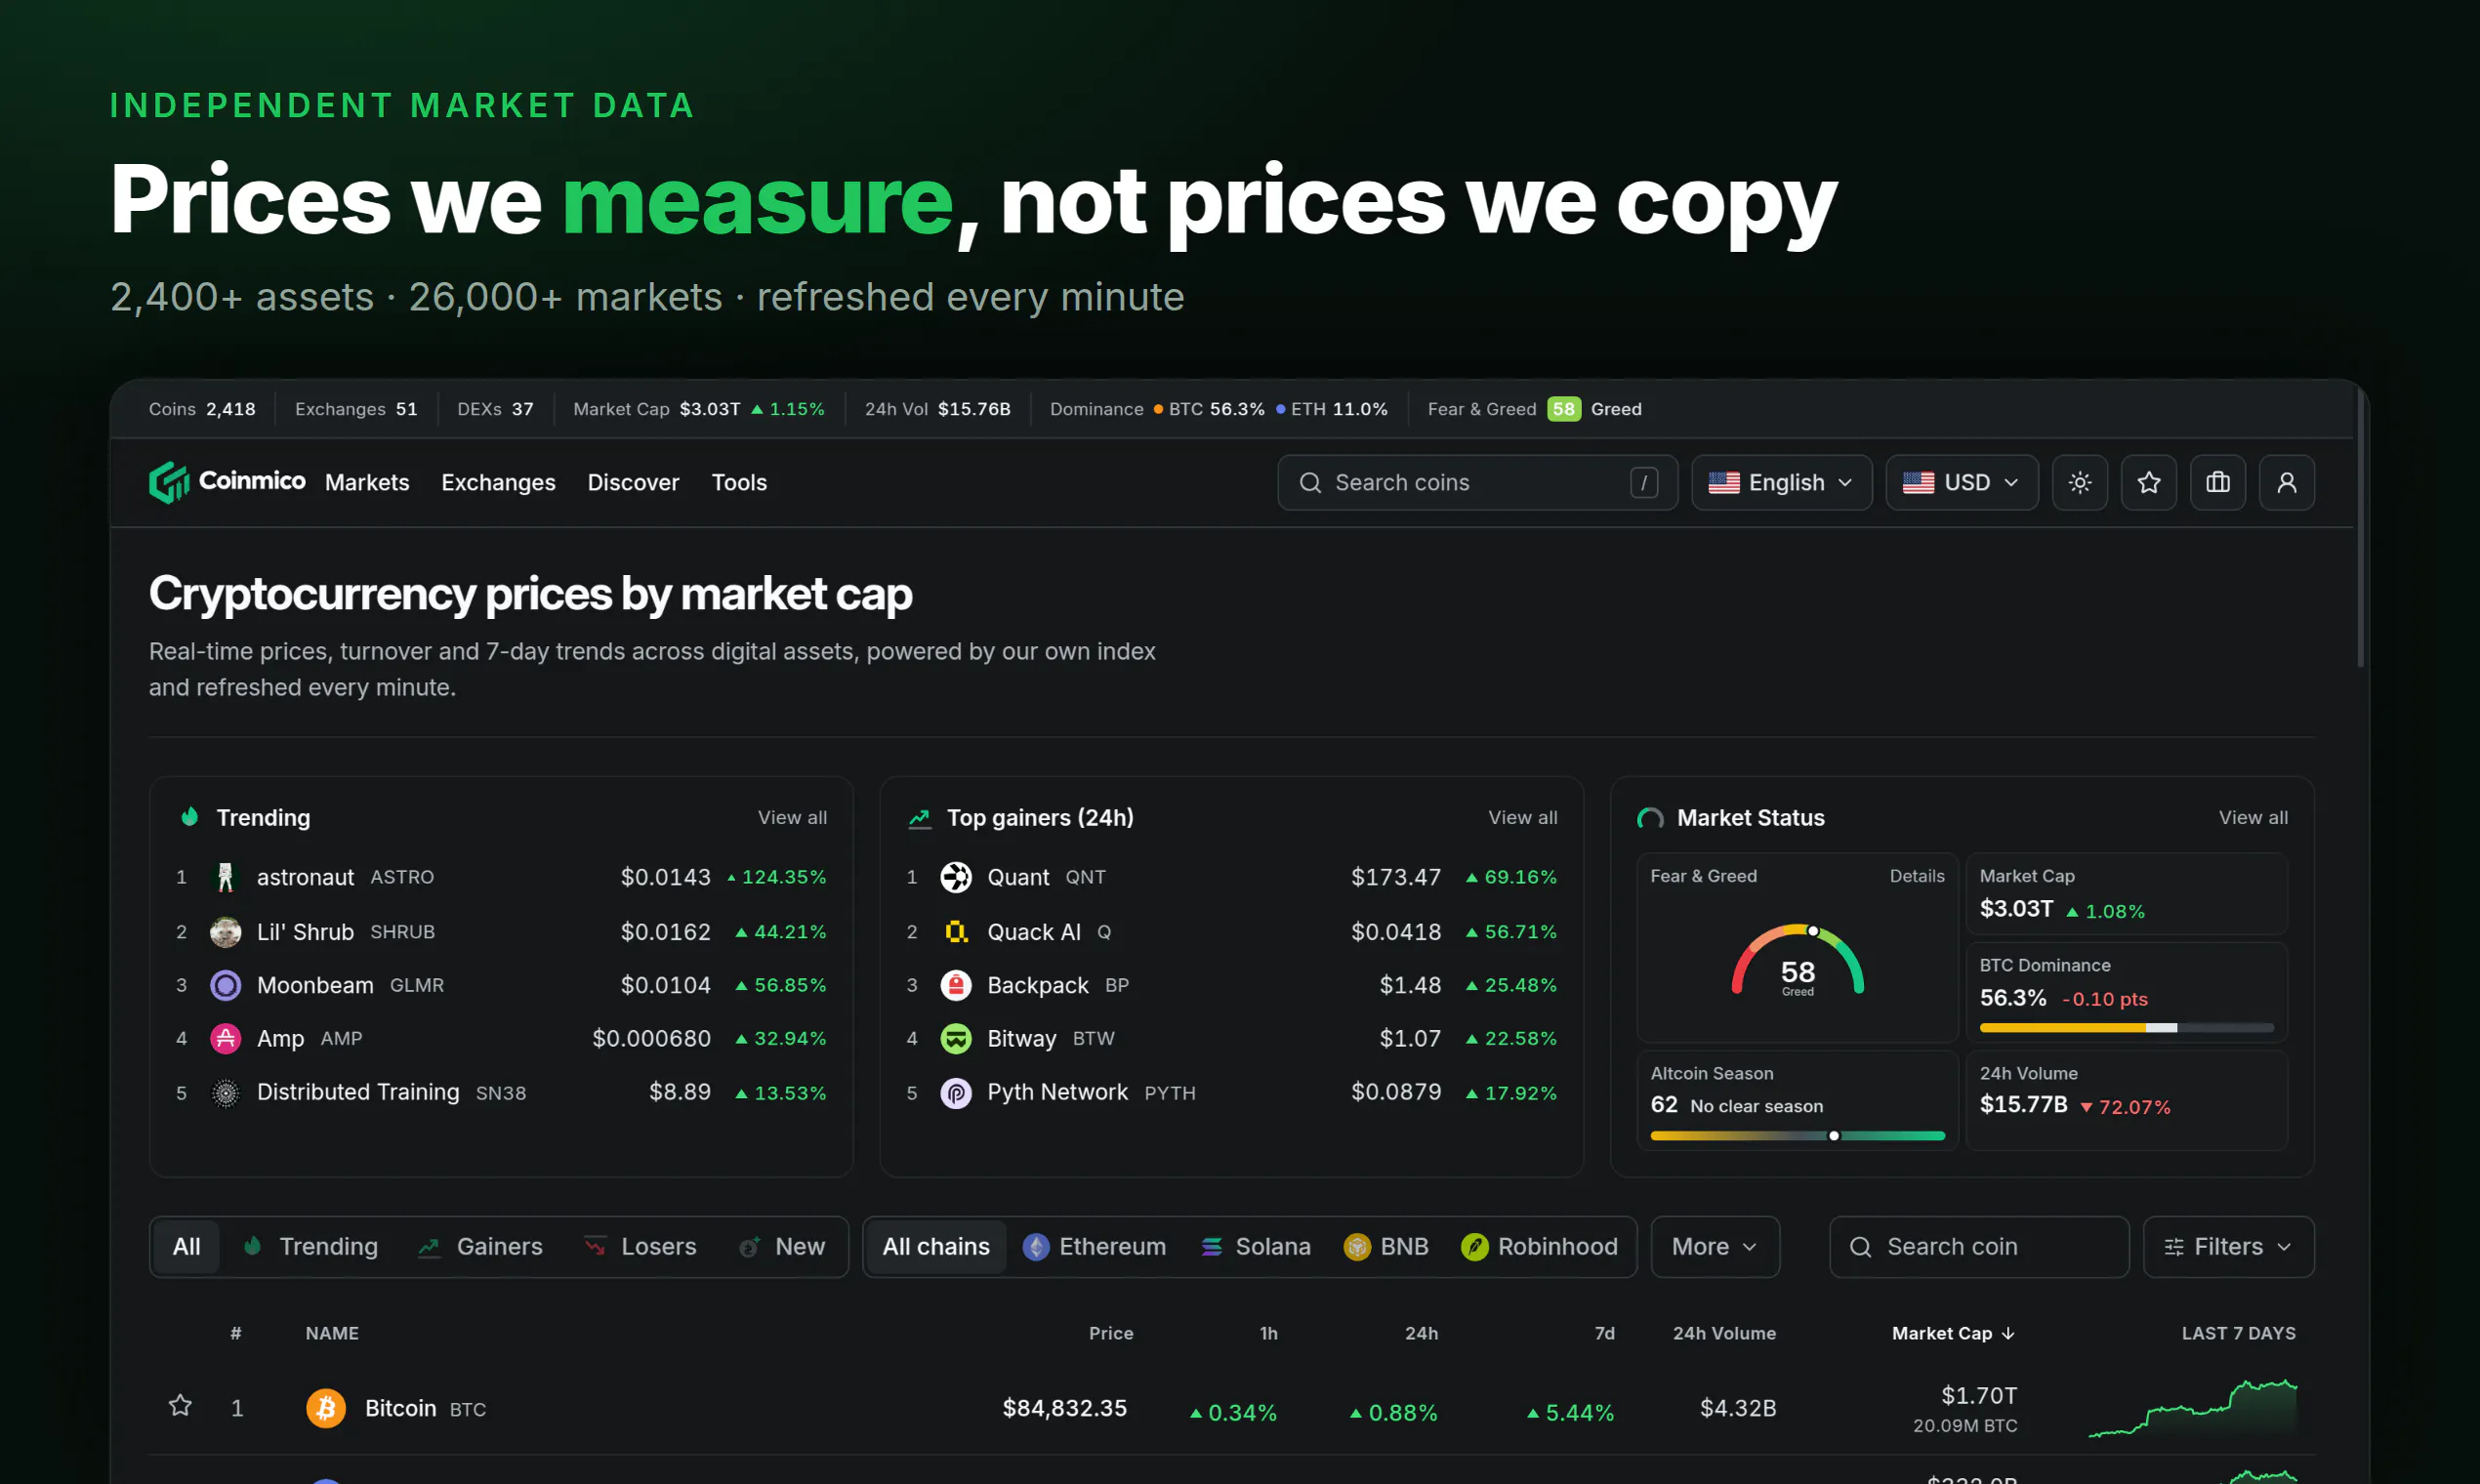Viewport: 2480px width, 1484px height.
Task: Click the Lil' Shrub coin icon
Action: tap(226, 932)
